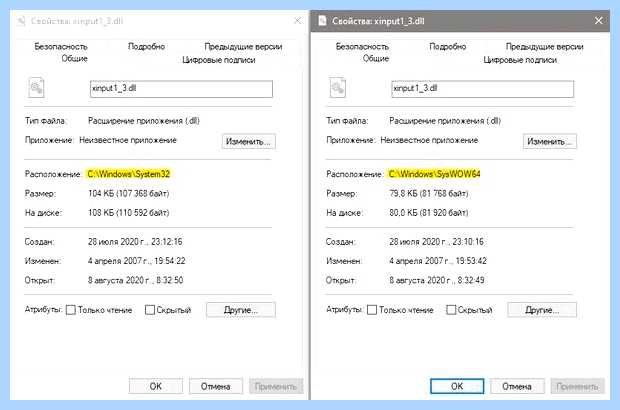Click "Отмена" in the SysWOW64 window

tap(517, 386)
